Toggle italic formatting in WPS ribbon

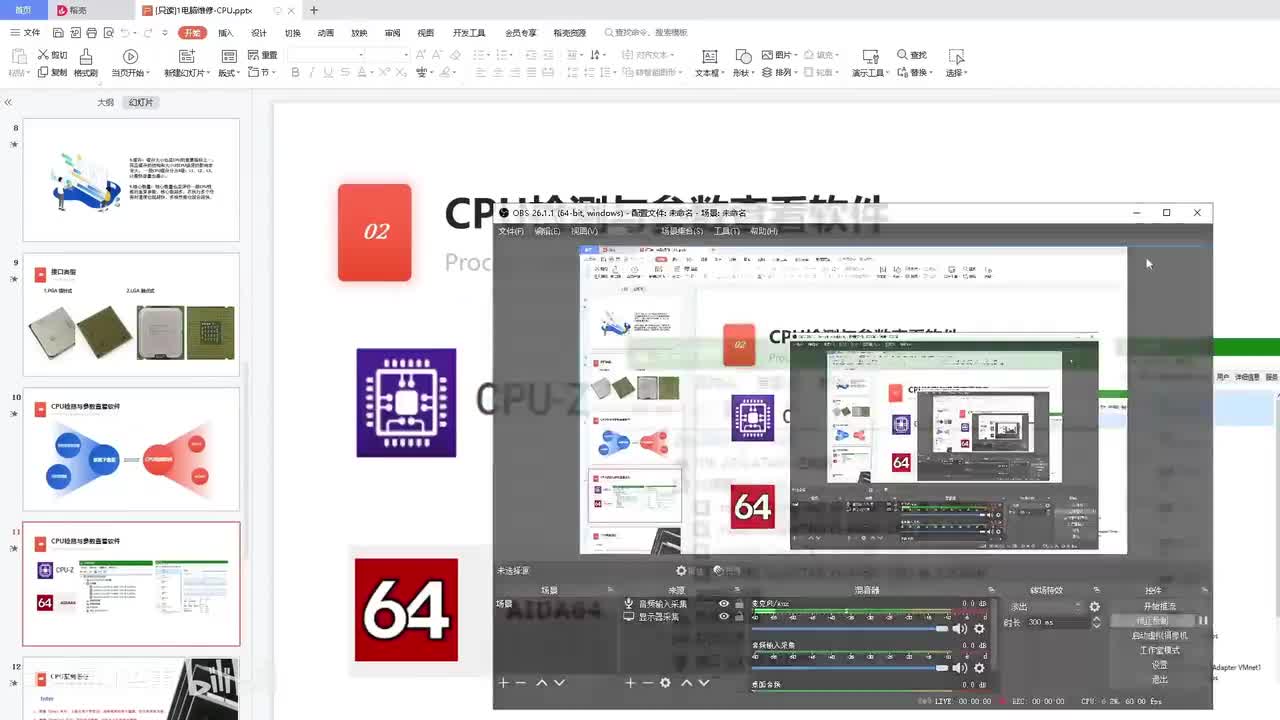click(312, 72)
